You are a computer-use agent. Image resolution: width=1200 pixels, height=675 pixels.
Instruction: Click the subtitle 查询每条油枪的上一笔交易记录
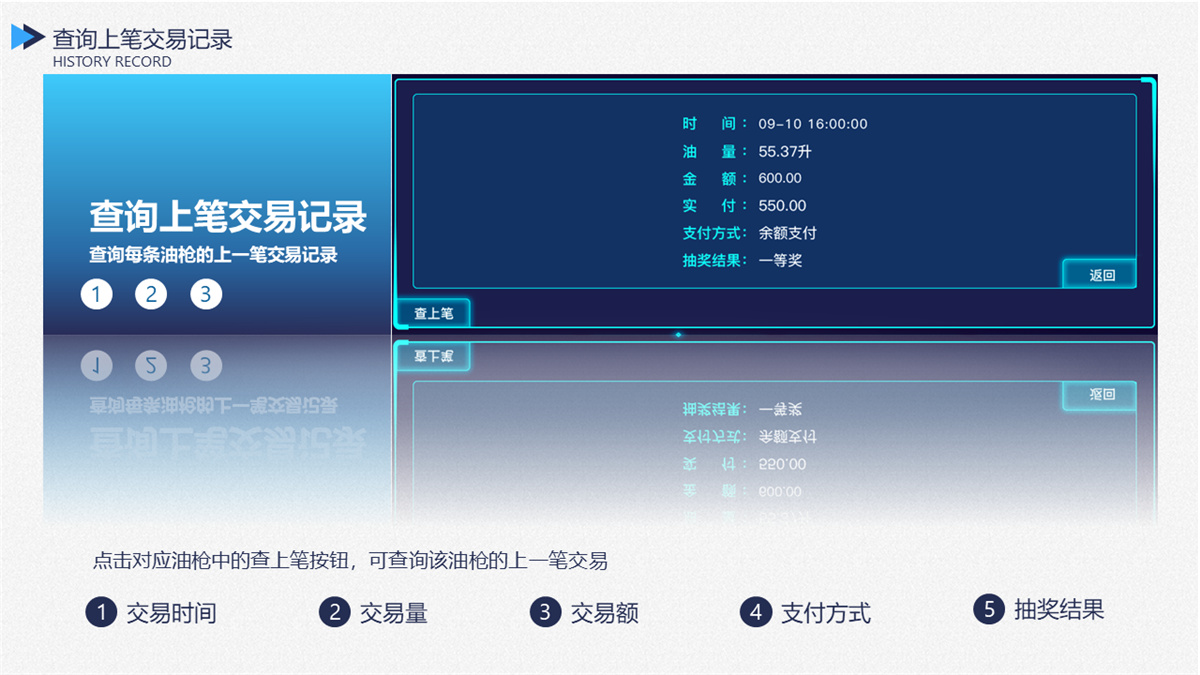[213, 255]
